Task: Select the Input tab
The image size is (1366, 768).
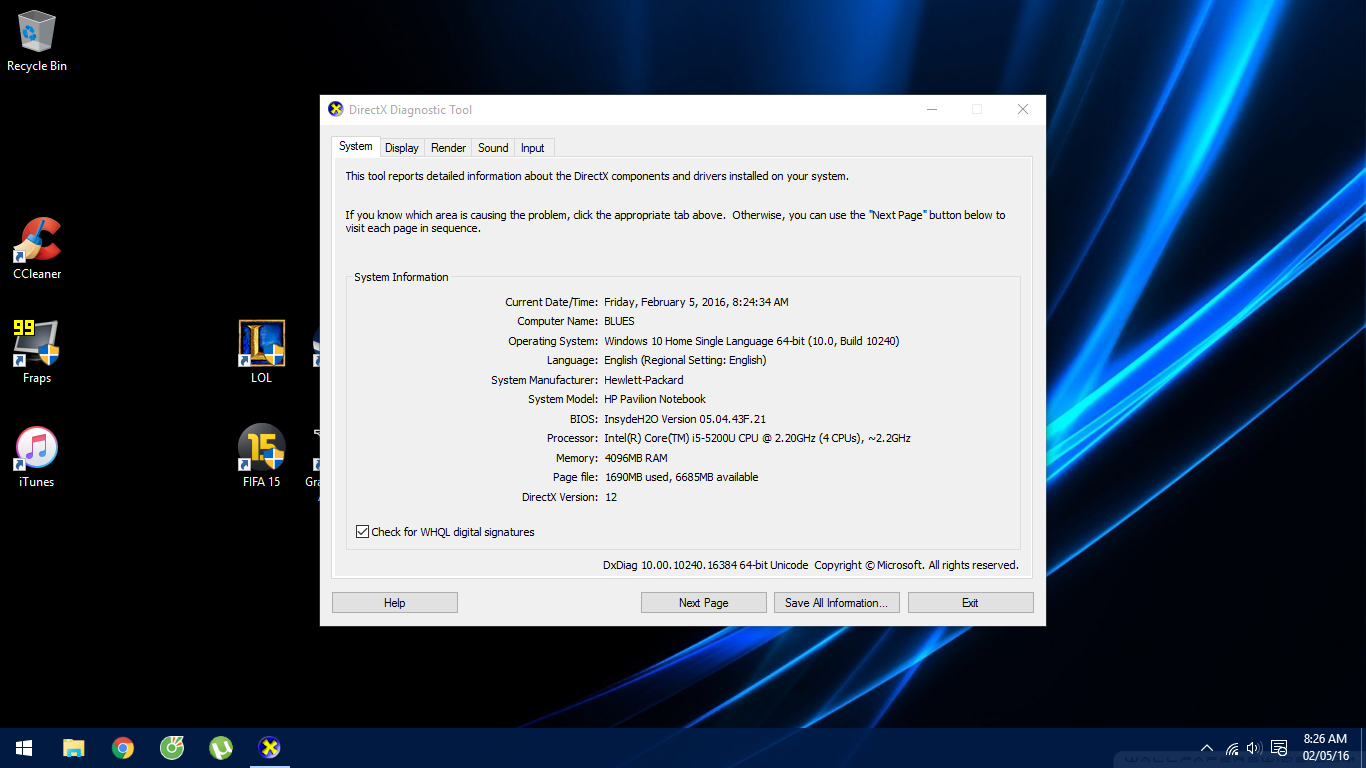Action: (533, 148)
